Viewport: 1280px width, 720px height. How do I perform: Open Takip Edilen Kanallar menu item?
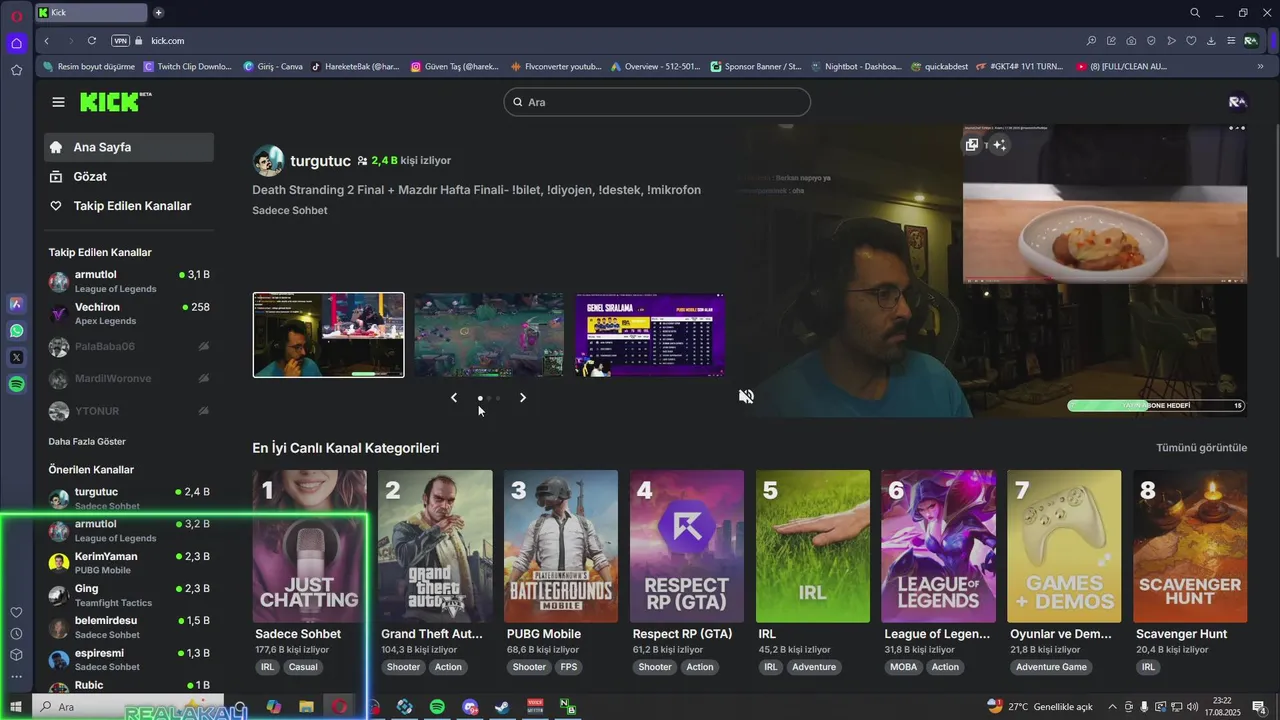[129, 206]
